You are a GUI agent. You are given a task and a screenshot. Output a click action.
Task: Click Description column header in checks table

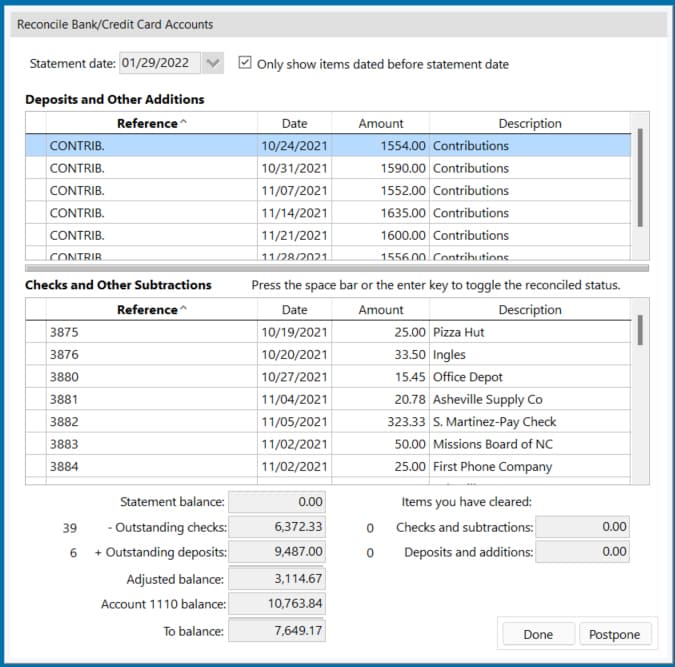pyautogui.click(x=529, y=310)
